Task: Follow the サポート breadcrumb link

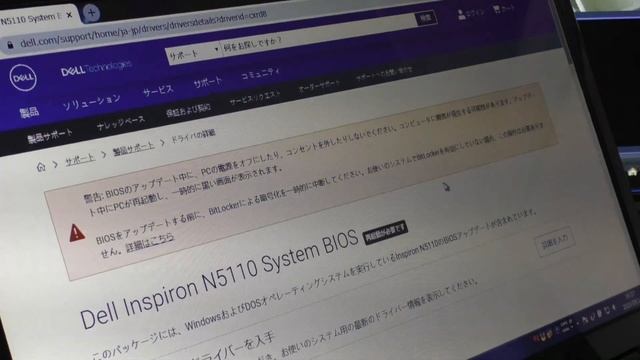Action: (x=80, y=160)
